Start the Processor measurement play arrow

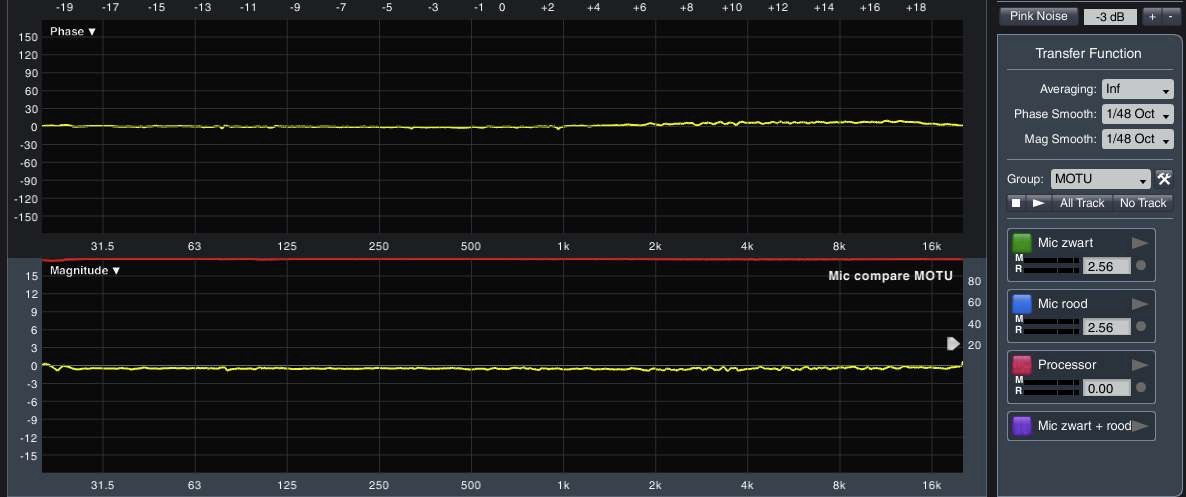click(x=1140, y=365)
